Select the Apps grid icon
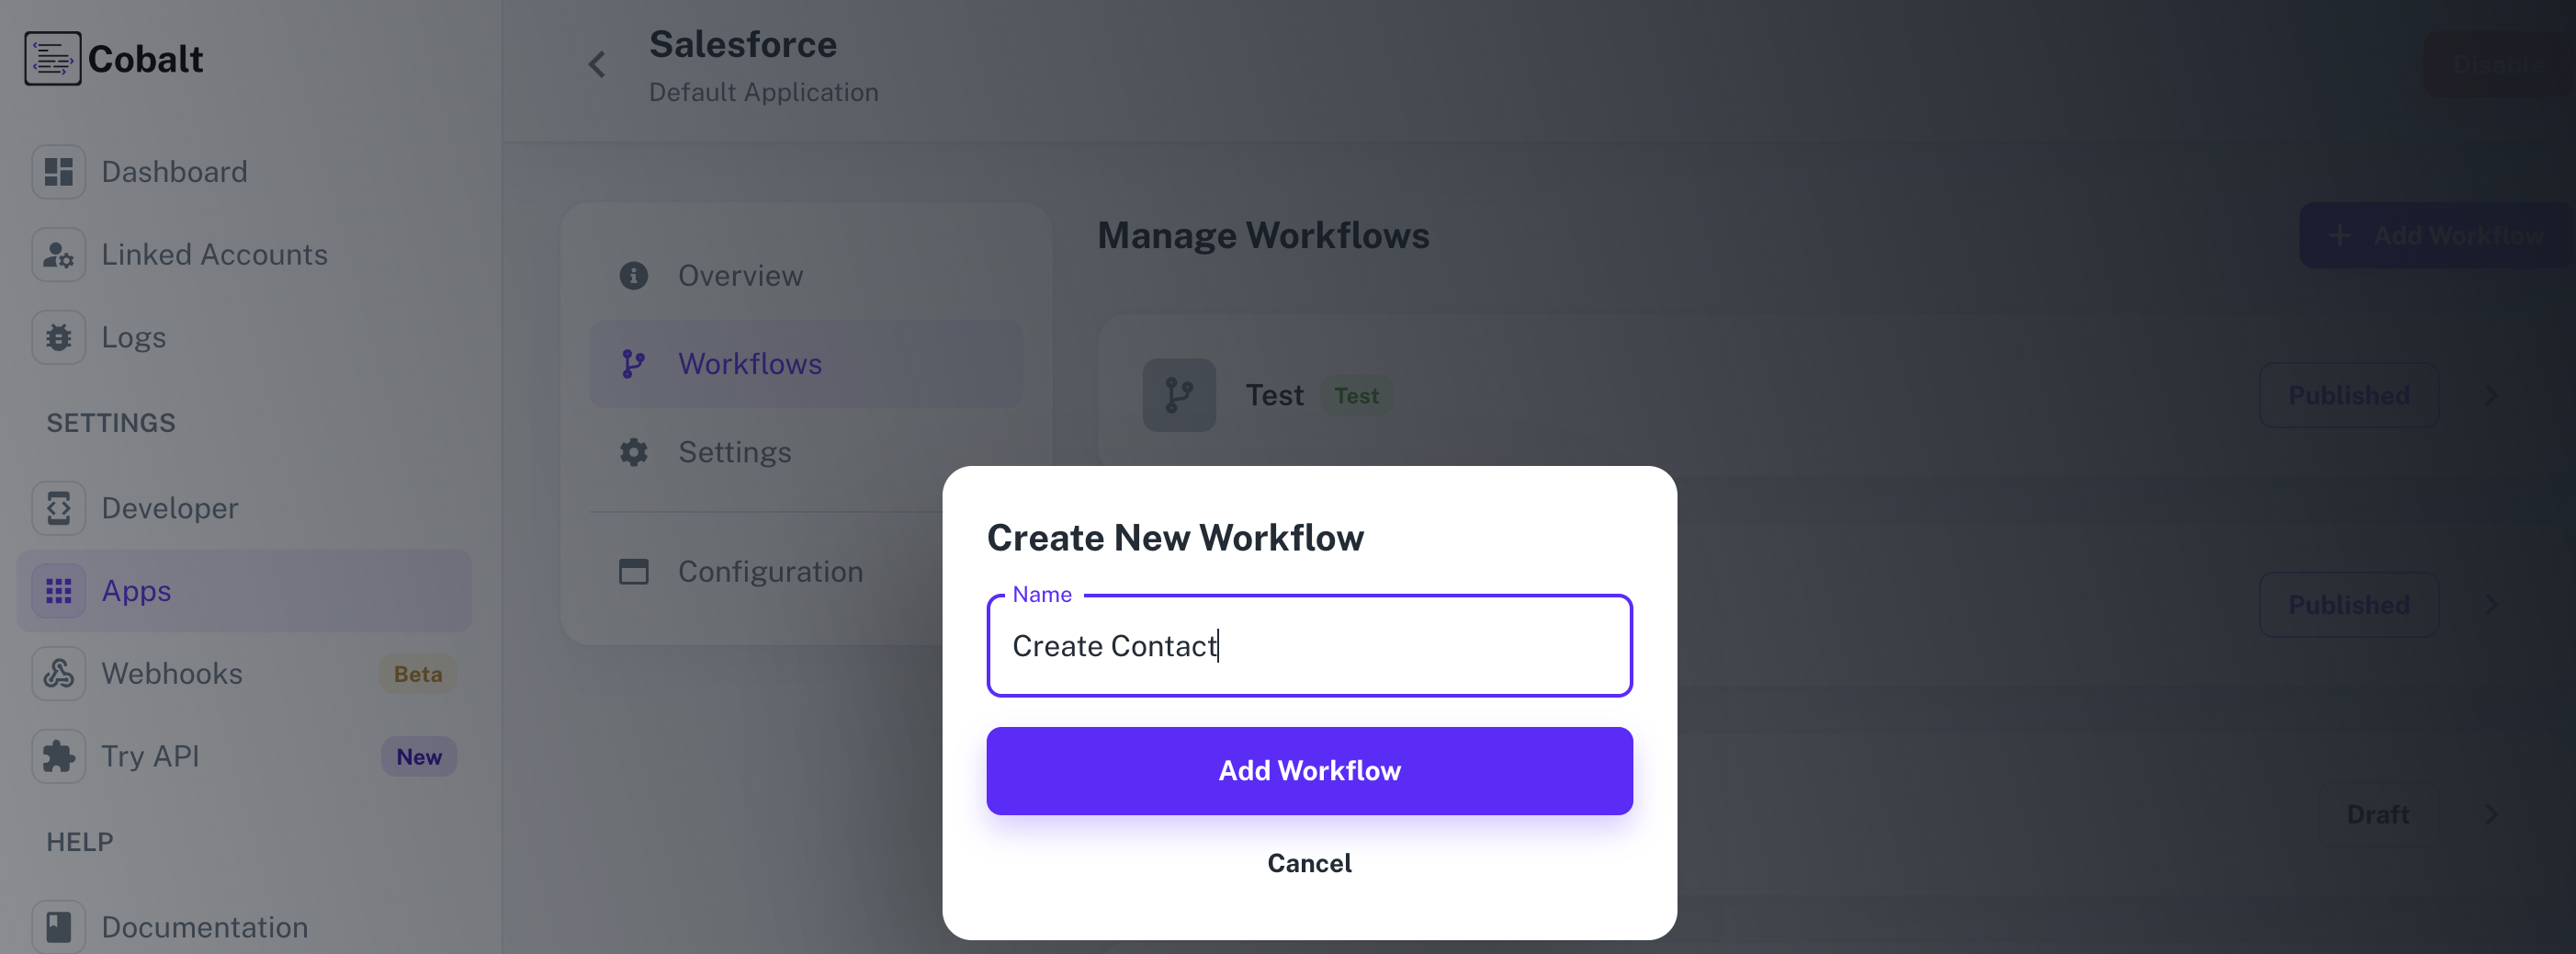 pyautogui.click(x=57, y=590)
